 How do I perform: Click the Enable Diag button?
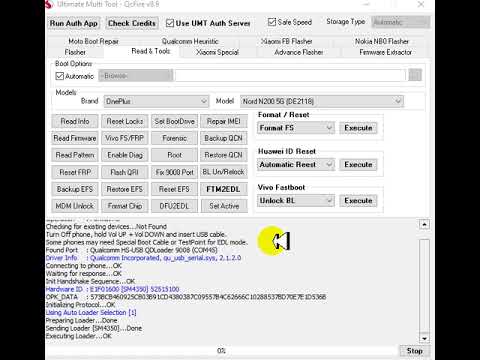(x=125, y=155)
